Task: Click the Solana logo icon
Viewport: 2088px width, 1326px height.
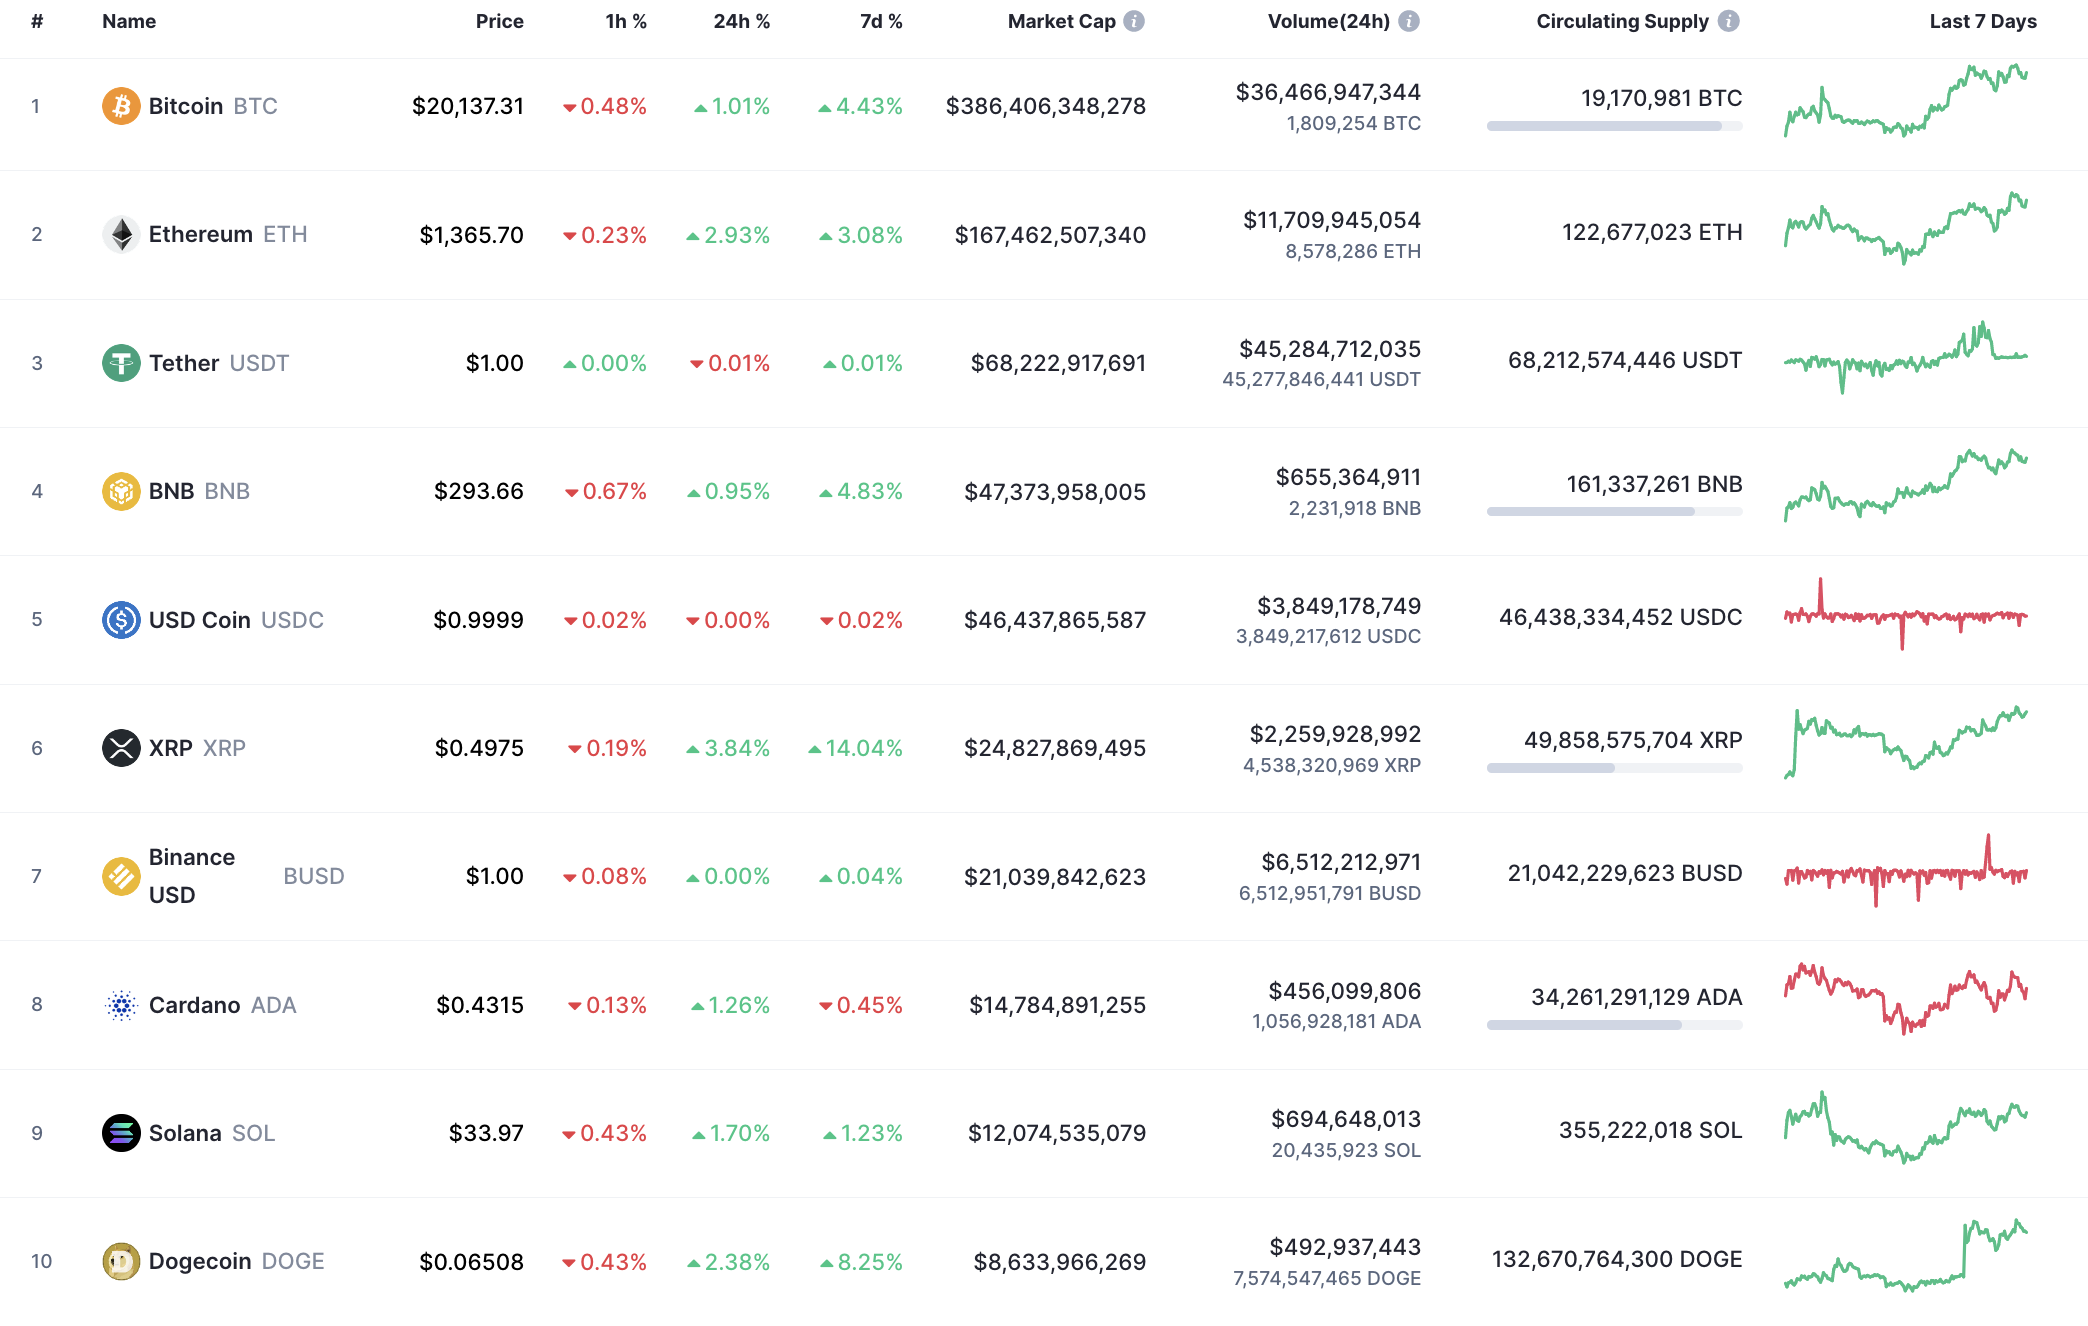Action: (x=121, y=1132)
